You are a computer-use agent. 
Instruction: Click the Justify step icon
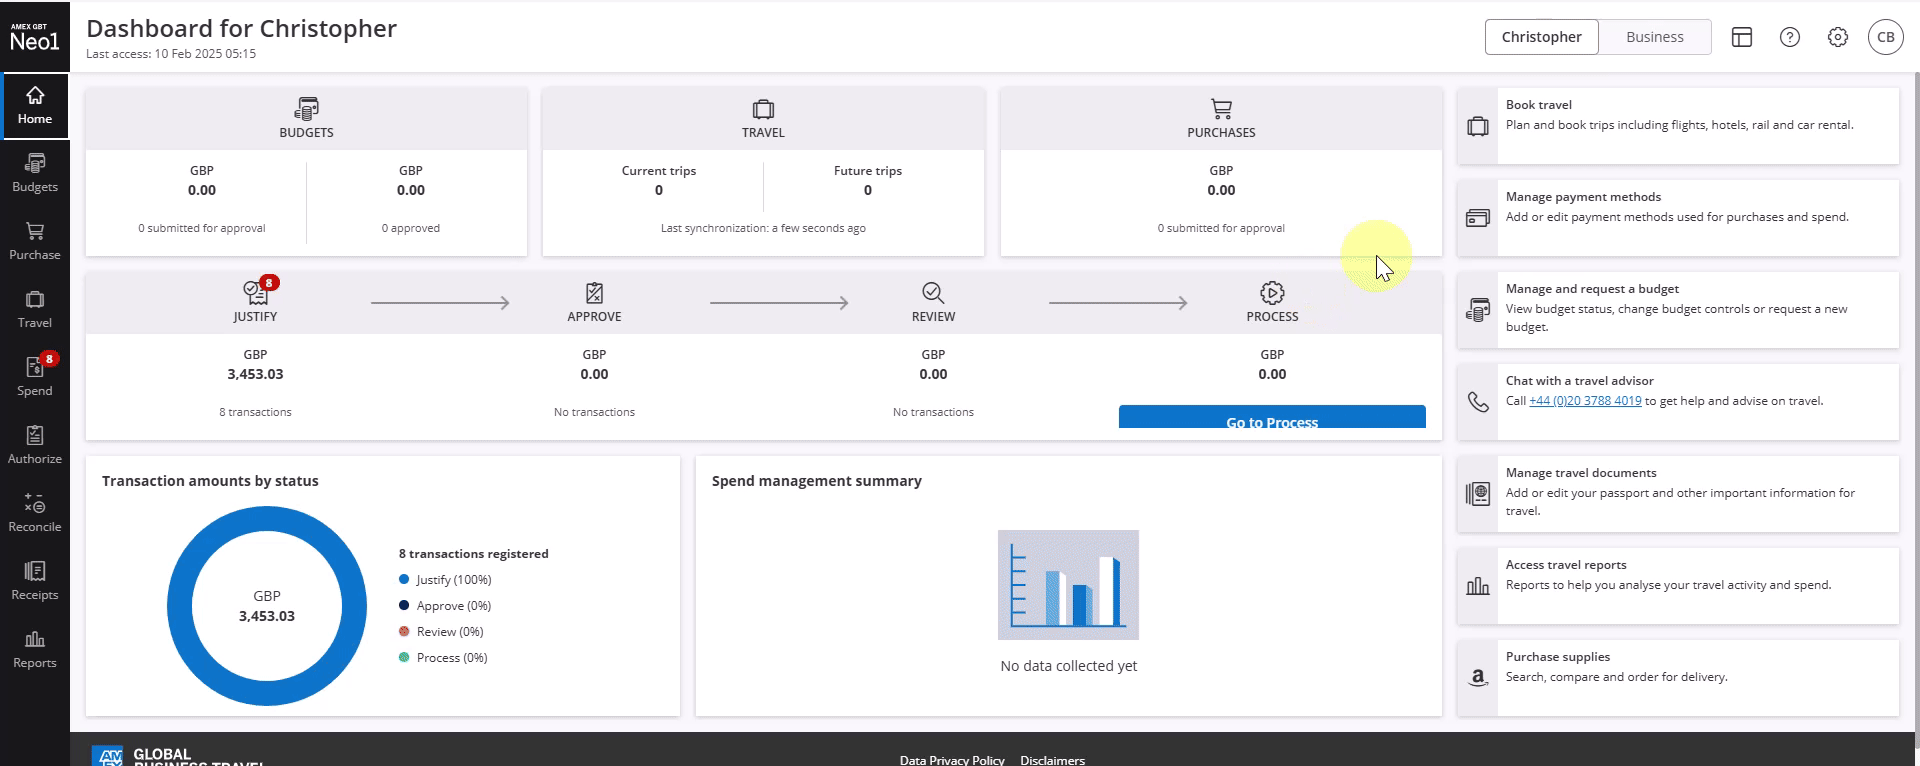[x=256, y=292]
